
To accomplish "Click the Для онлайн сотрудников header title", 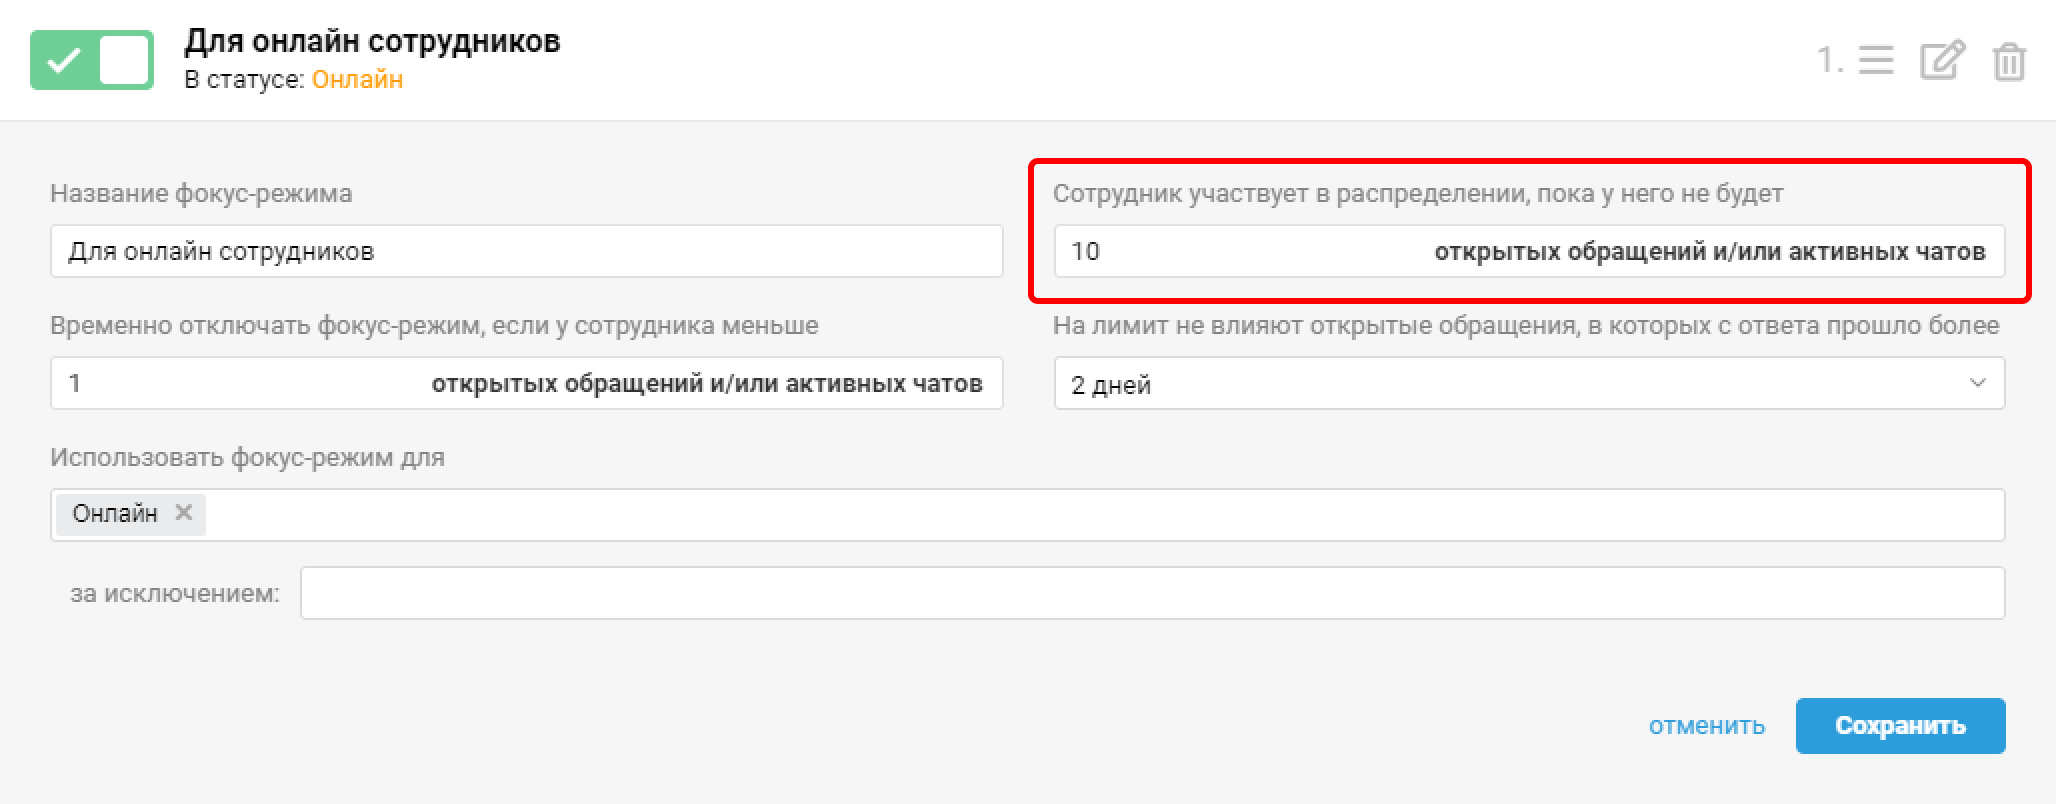I will coord(372,41).
